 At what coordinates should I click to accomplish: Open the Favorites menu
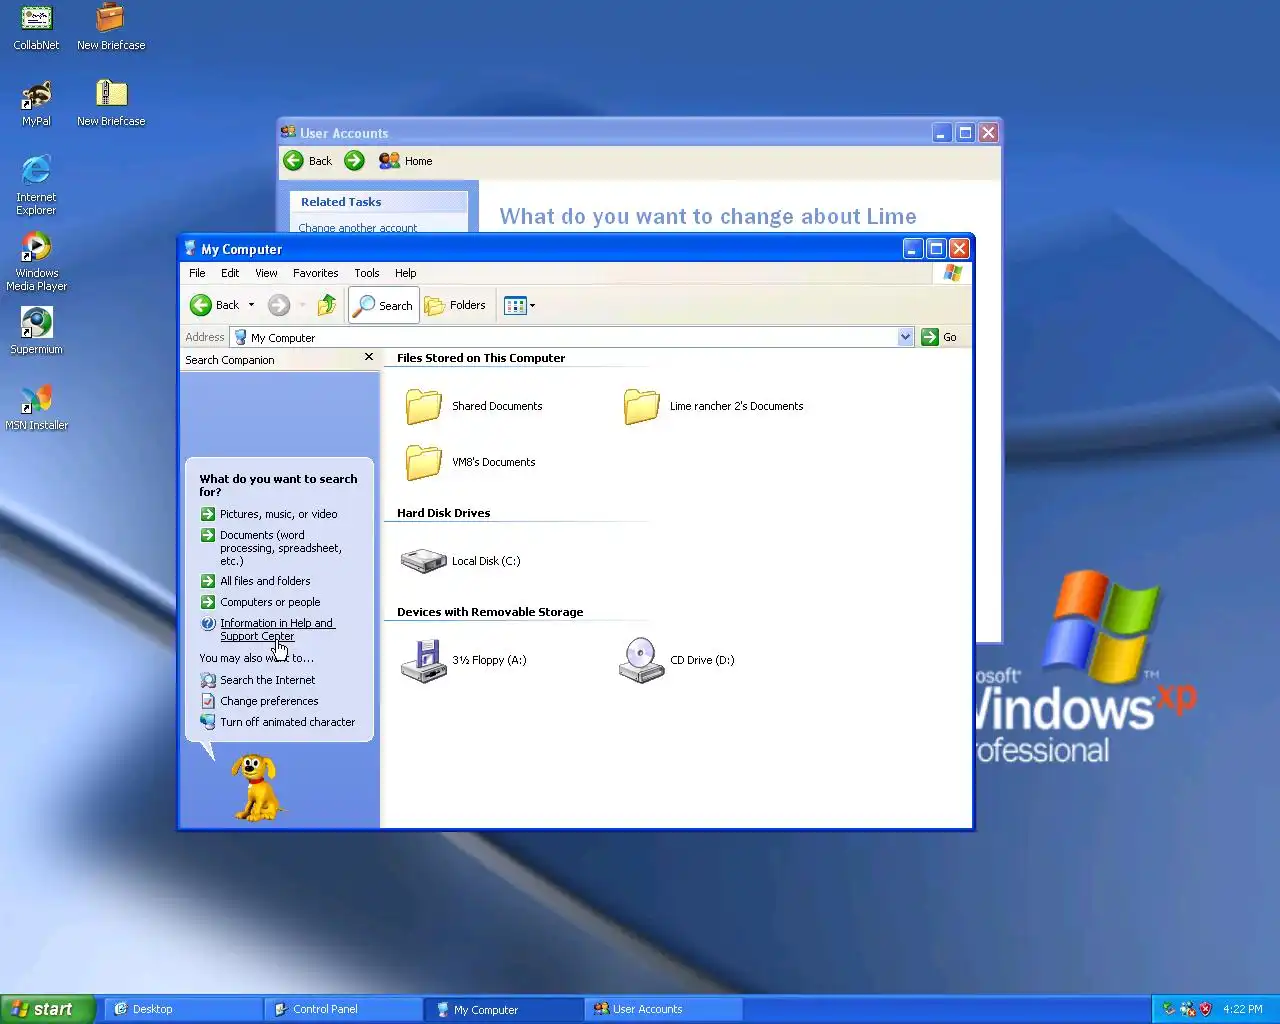click(x=315, y=273)
